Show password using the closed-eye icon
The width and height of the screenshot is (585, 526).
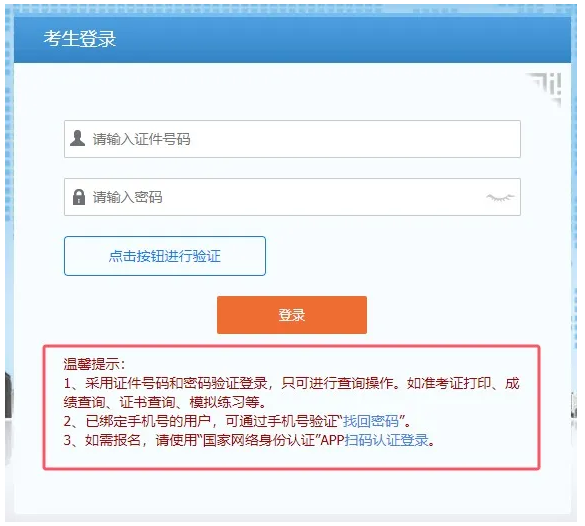coord(500,197)
